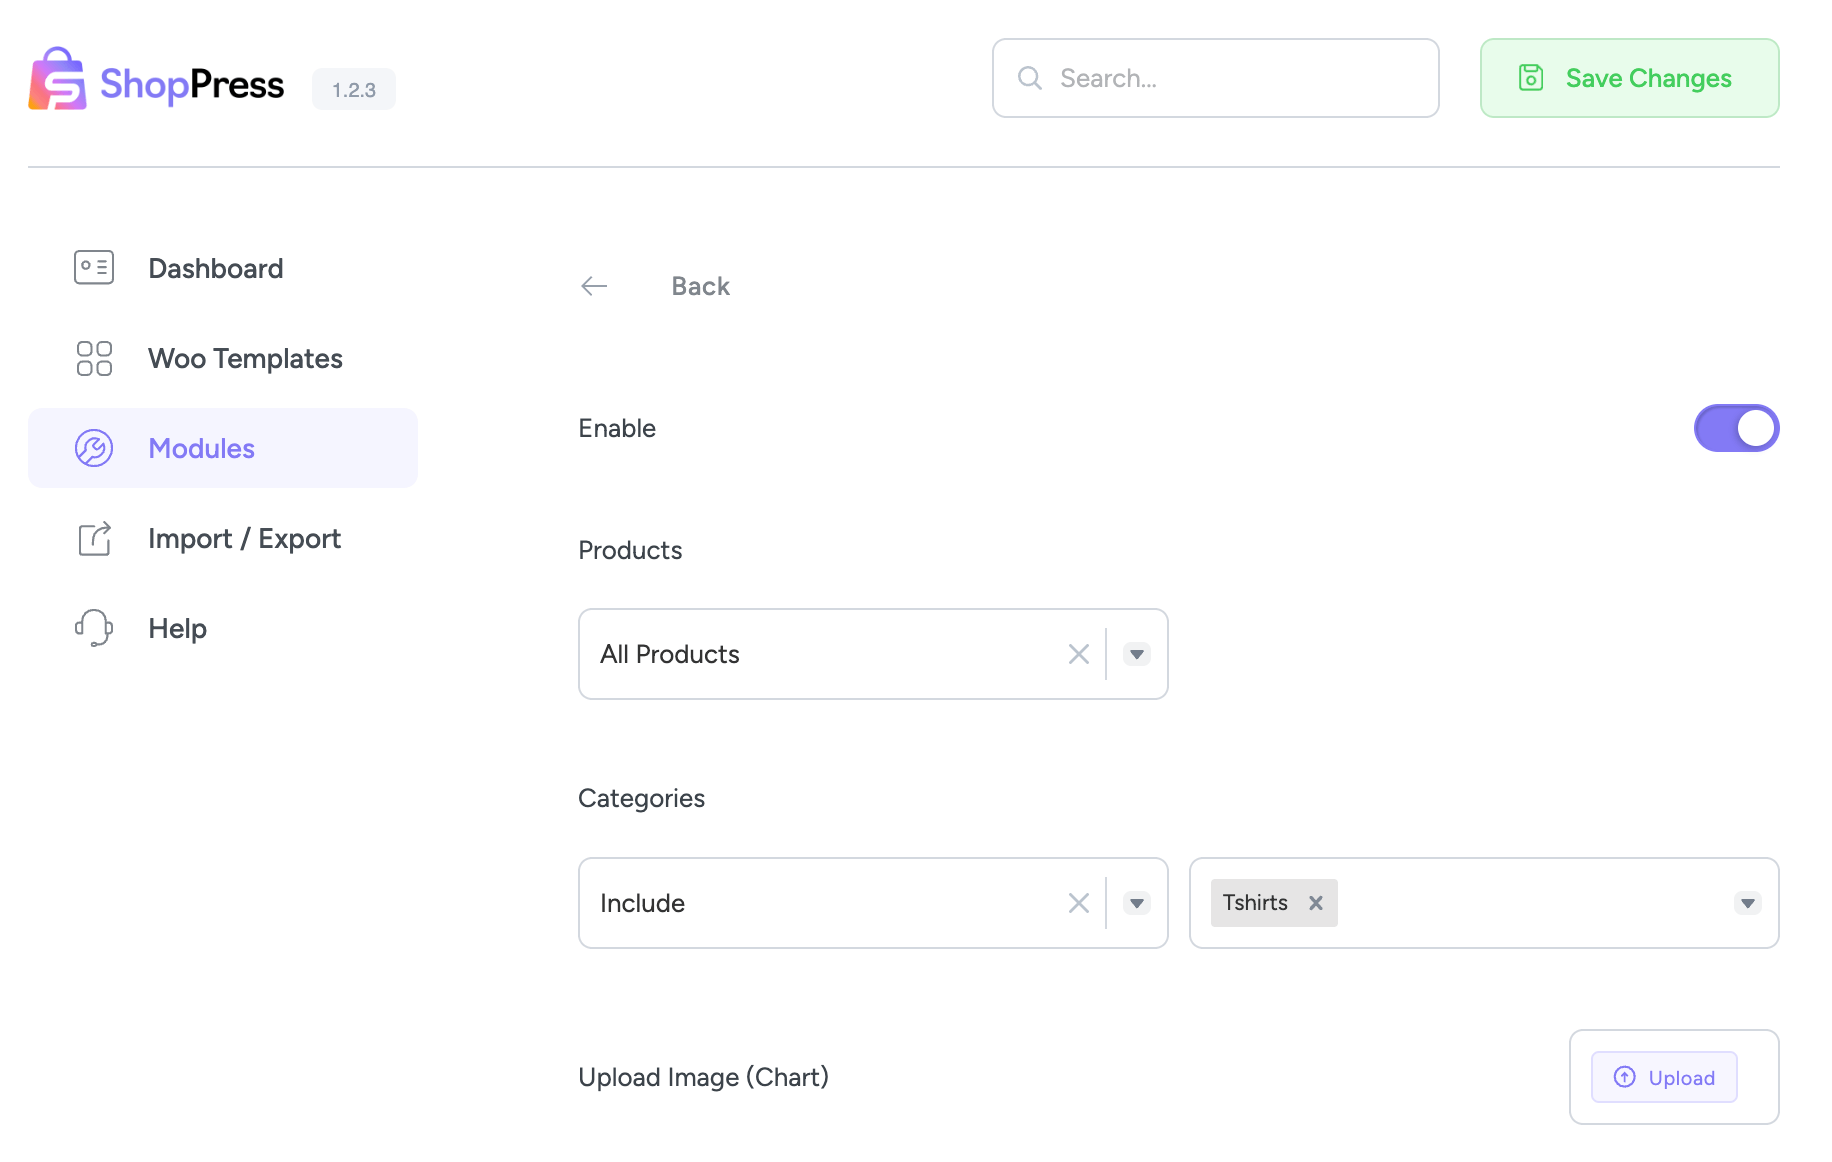Clear the All Products selection
Viewport: 1832px width, 1162px height.
tap(1079, 654)
